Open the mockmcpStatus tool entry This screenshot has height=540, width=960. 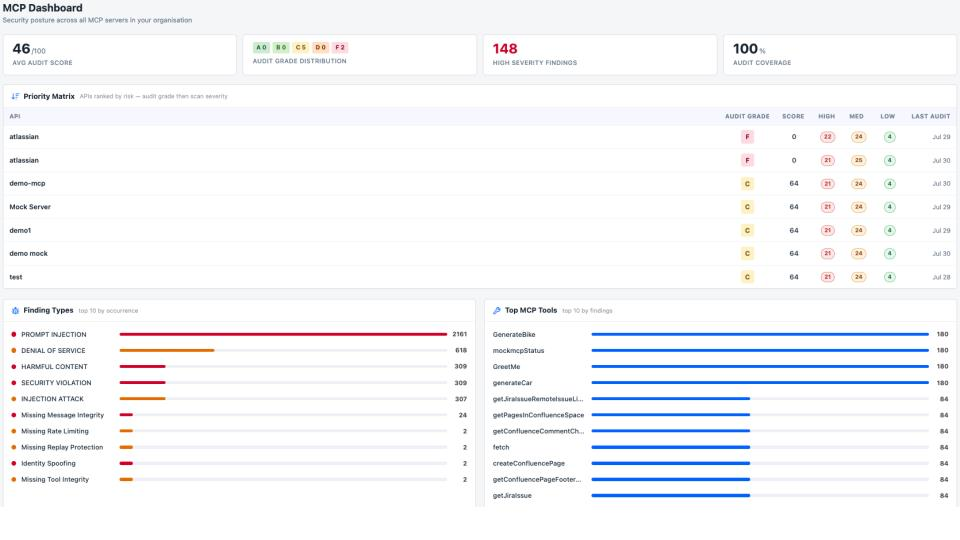(519, 350)
